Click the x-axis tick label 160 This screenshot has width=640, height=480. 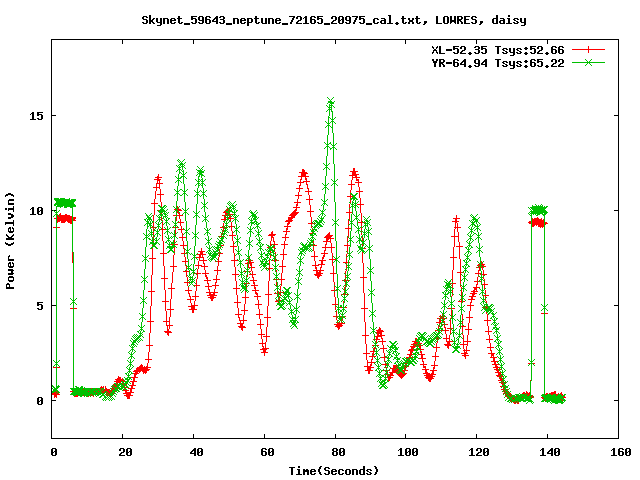click(621, 452)
